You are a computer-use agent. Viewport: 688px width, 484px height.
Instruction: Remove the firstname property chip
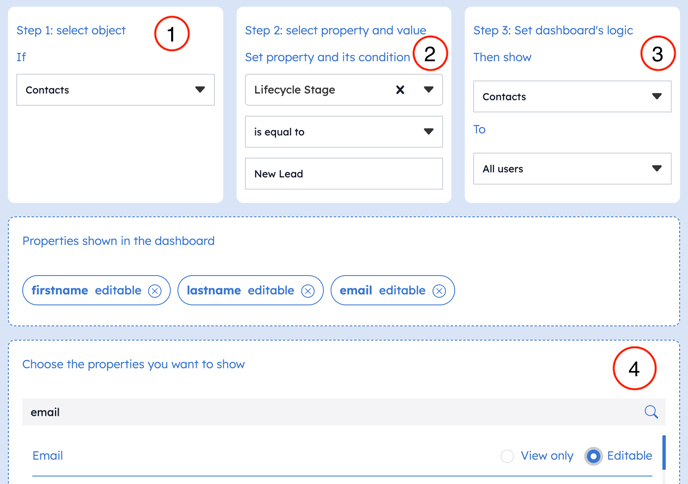point(155,291)
